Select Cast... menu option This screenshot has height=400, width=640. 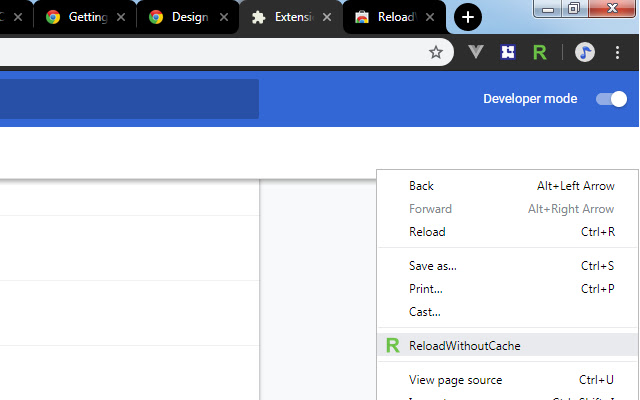(424, 312)
